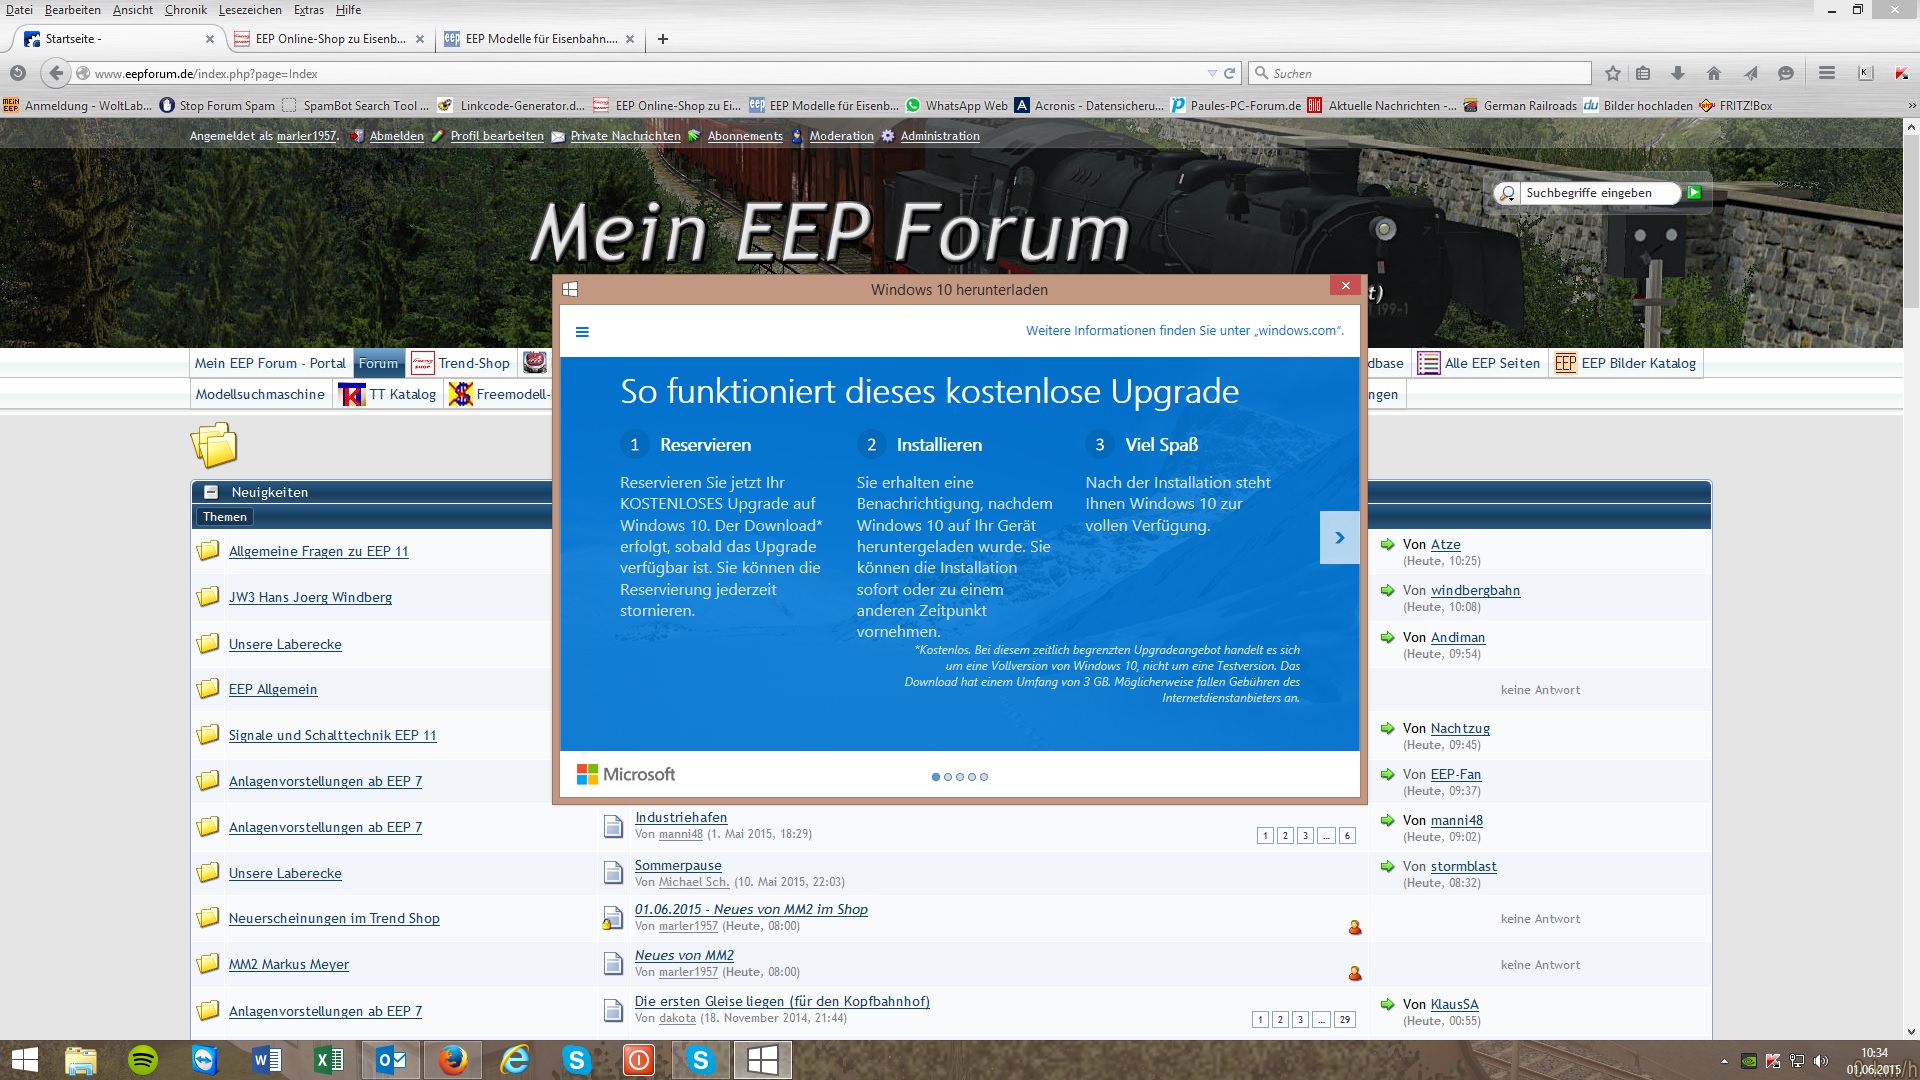This screenshot has width=1920, height=1080.
Task: Open Spotify from the taskbar
Action: [x=143, y=1059]
